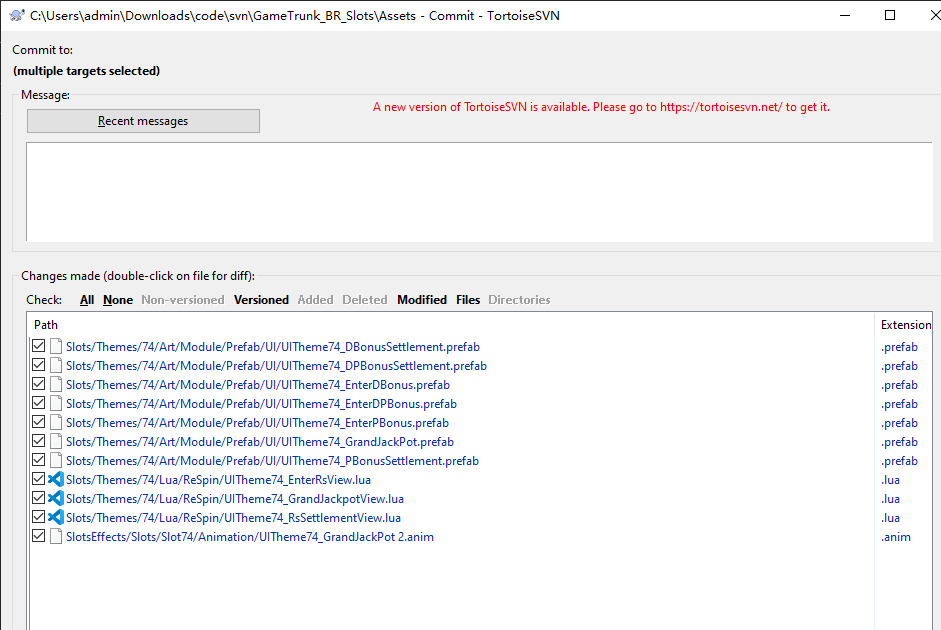Sort file list by Path column header
Image resolution: width=941 pixels, height=630 pixels.
[x=46, y=325]
